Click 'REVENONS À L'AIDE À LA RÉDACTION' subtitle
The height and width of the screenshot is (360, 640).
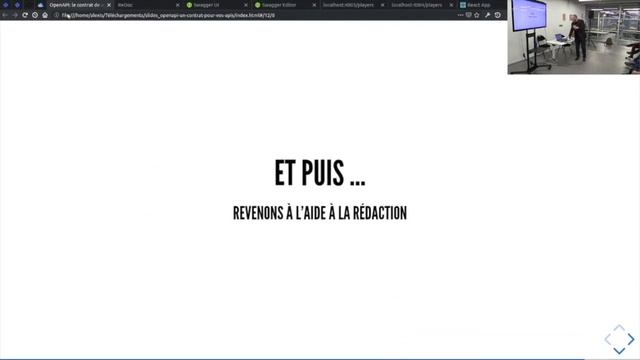point(320,213)
